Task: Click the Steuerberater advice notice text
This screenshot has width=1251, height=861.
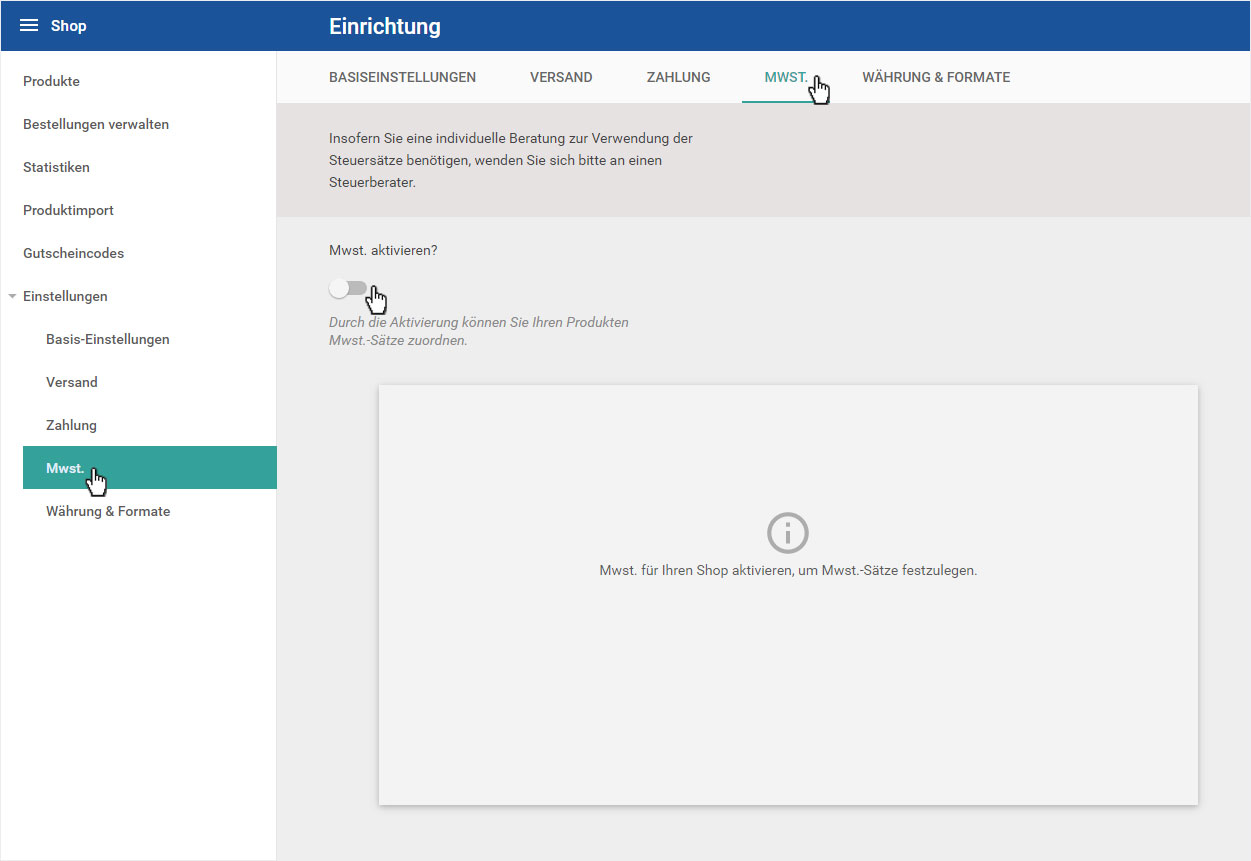Action: (511, 161)
